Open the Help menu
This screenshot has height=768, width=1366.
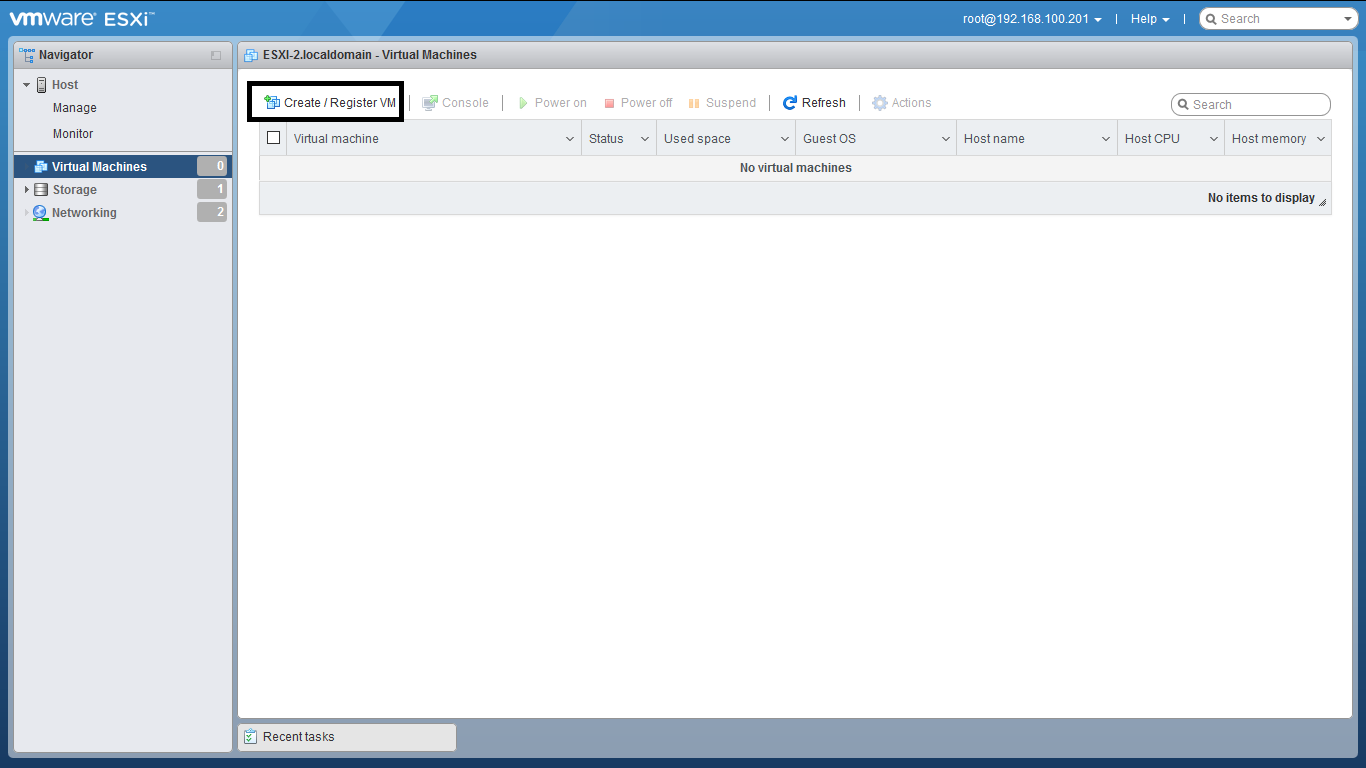(1150, 19)
